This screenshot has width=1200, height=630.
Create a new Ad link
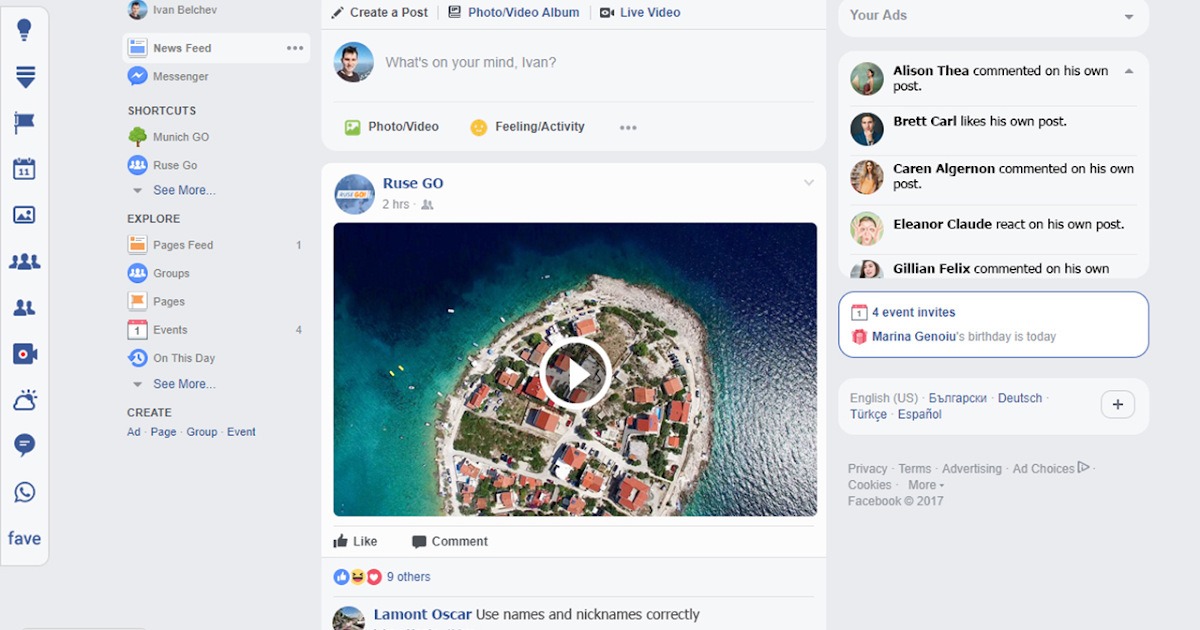tap(134, 432)
